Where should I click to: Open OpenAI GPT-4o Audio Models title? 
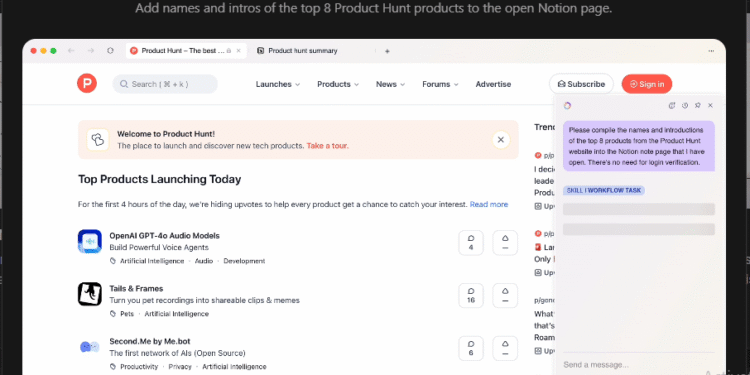pos(165,236)
